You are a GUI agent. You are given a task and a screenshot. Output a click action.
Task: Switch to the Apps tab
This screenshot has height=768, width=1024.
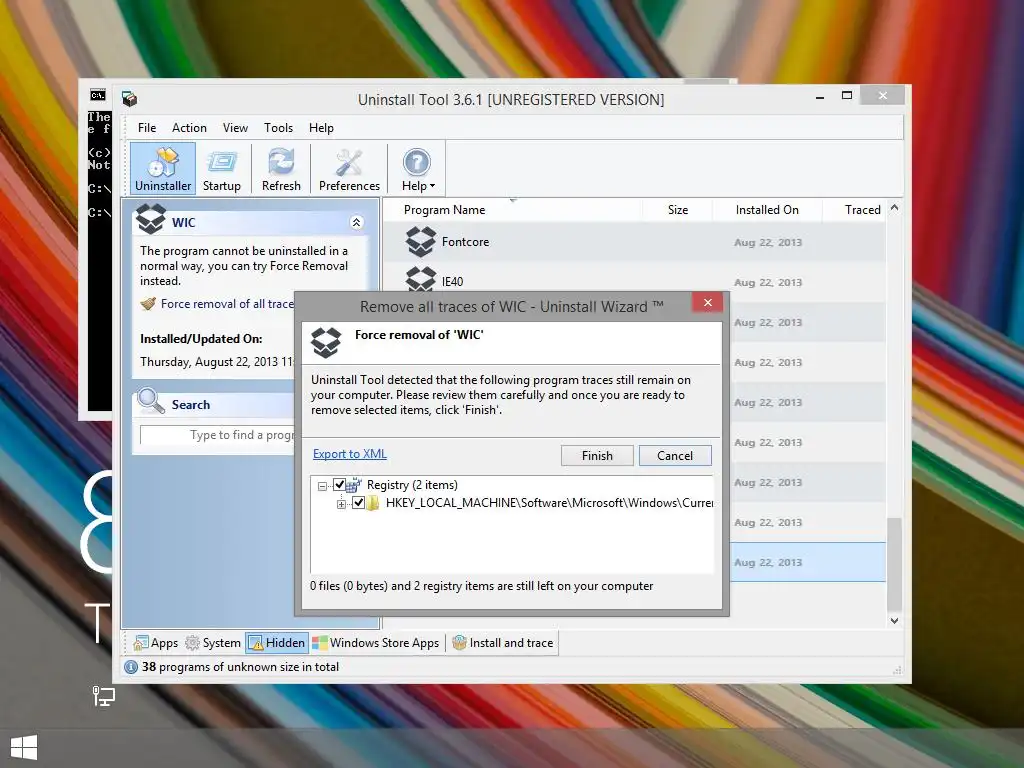coord(155,643)
